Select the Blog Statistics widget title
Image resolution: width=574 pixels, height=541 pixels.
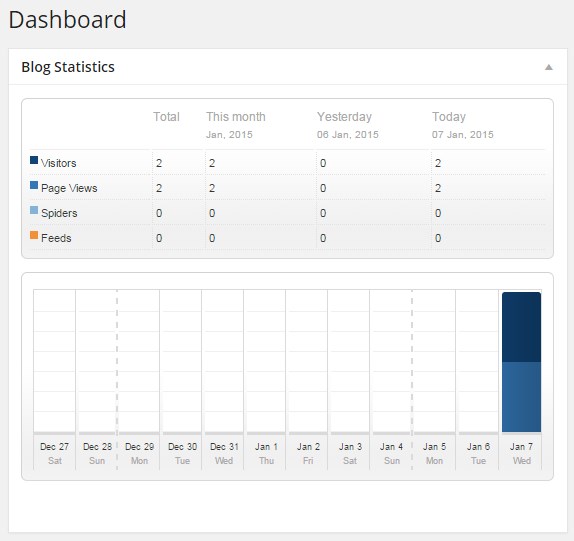[x=68, y=67]
